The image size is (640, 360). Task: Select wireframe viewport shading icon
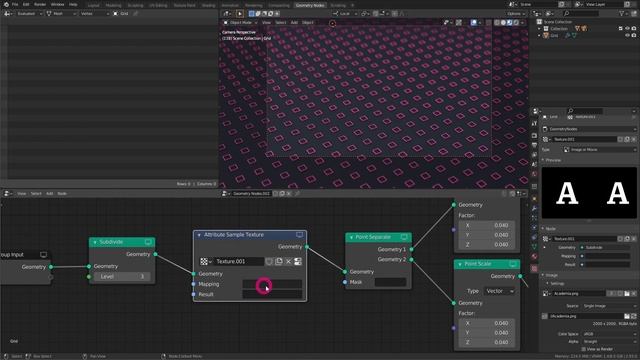coord(497,22)
